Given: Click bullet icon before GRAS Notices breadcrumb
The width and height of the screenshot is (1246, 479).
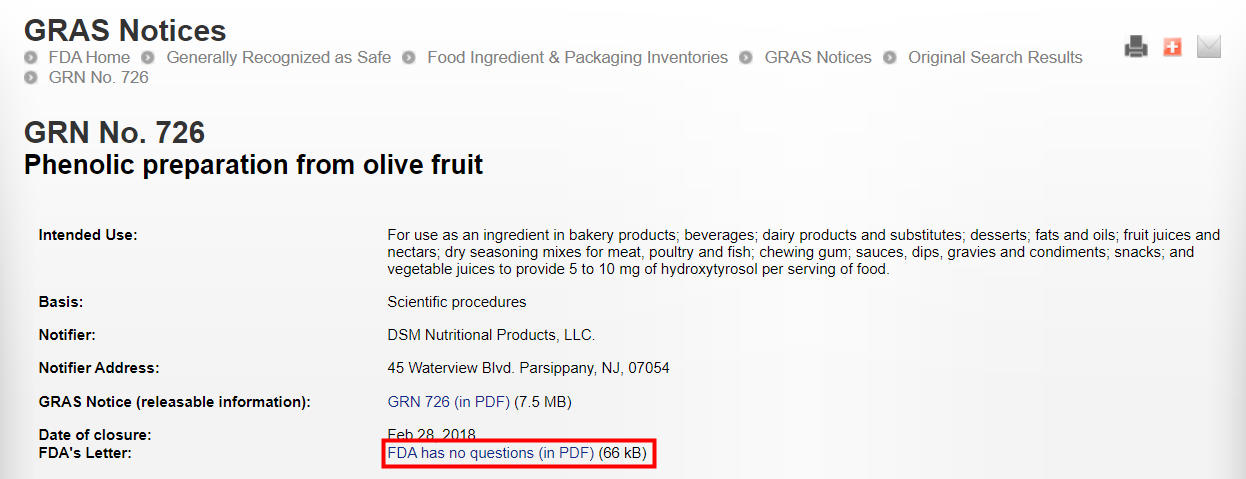Looking at the screenshot, I should 746,58.
